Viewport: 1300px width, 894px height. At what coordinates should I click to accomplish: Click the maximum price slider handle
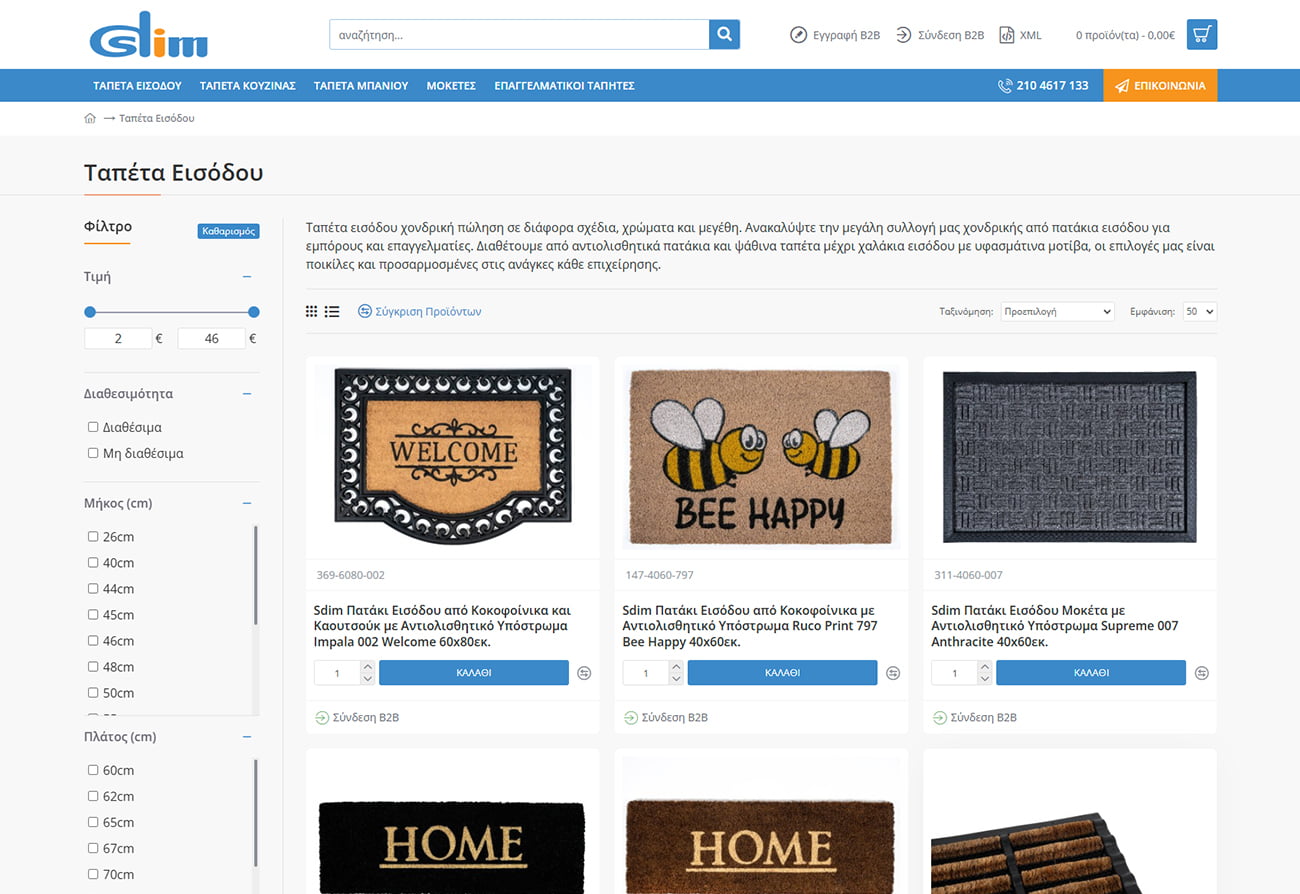[x=254, y=312]
